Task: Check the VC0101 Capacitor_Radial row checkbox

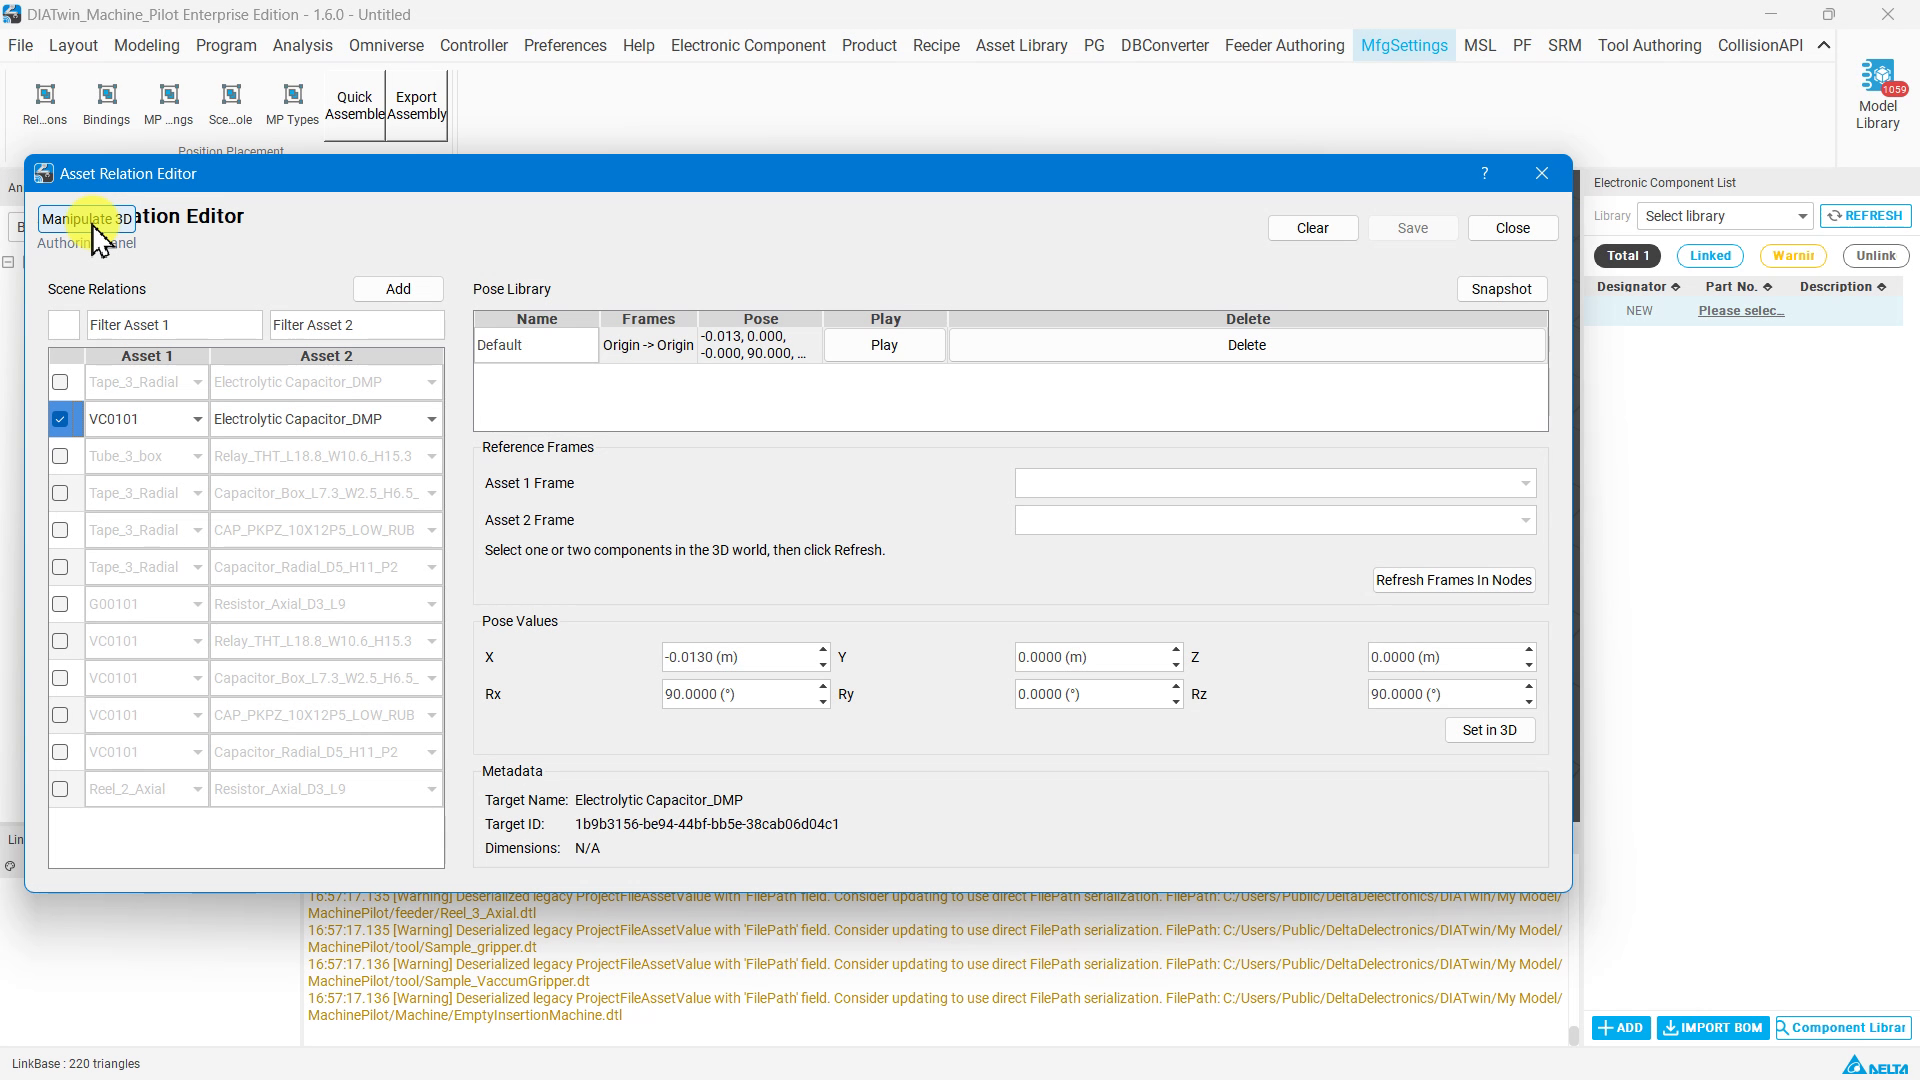Action: 60,752
